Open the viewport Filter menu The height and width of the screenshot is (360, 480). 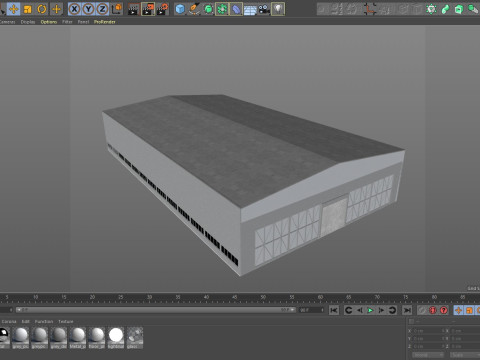click(67, 22)
